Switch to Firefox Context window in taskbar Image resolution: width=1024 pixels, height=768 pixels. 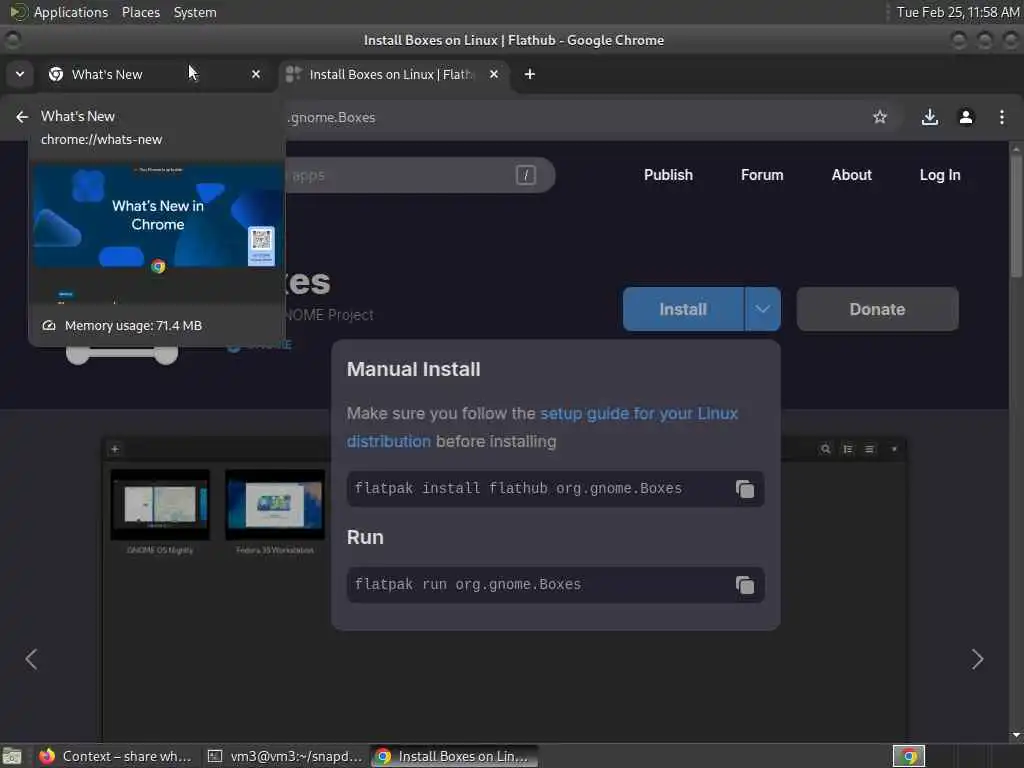(115, 756)
